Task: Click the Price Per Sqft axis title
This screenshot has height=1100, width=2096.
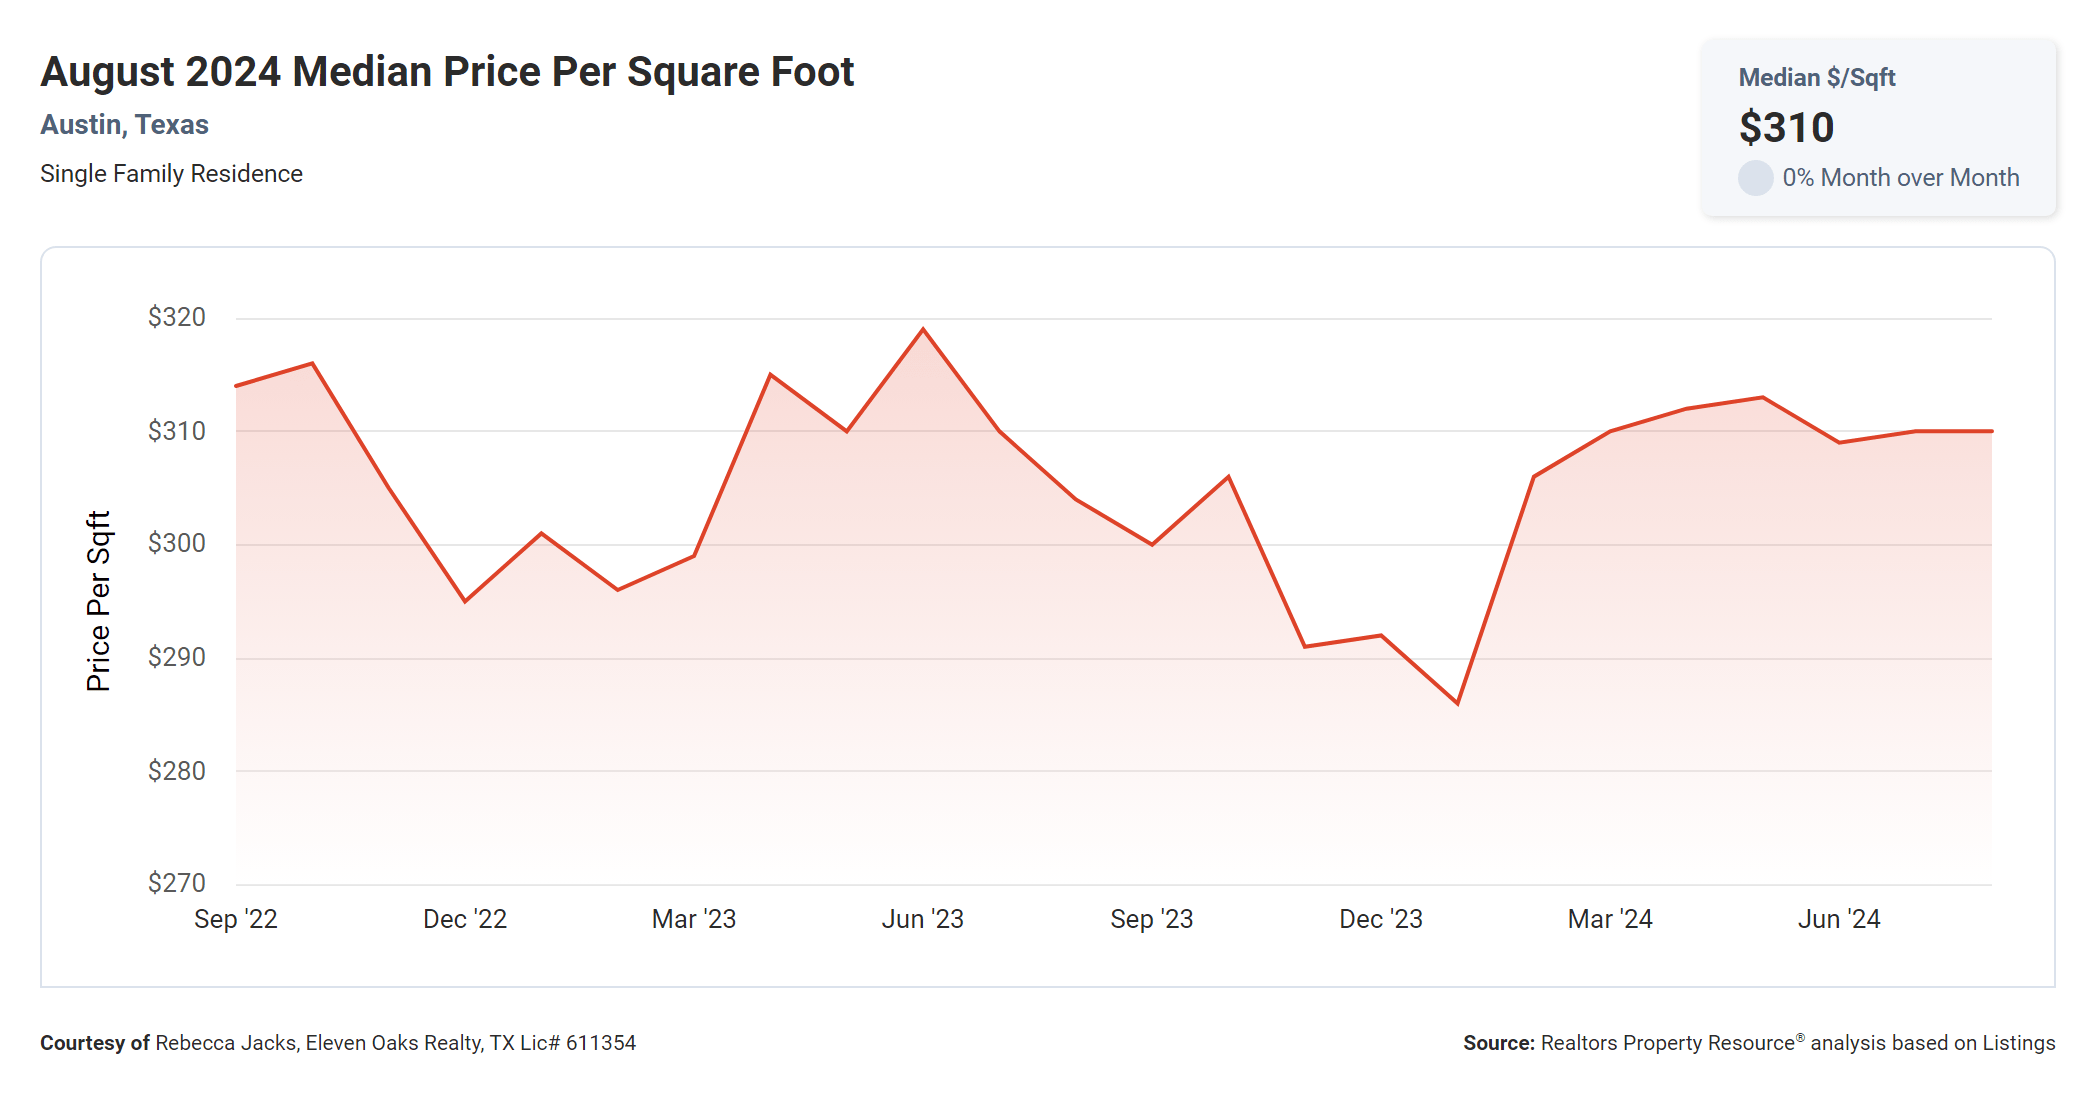Action: pos(98,601)
